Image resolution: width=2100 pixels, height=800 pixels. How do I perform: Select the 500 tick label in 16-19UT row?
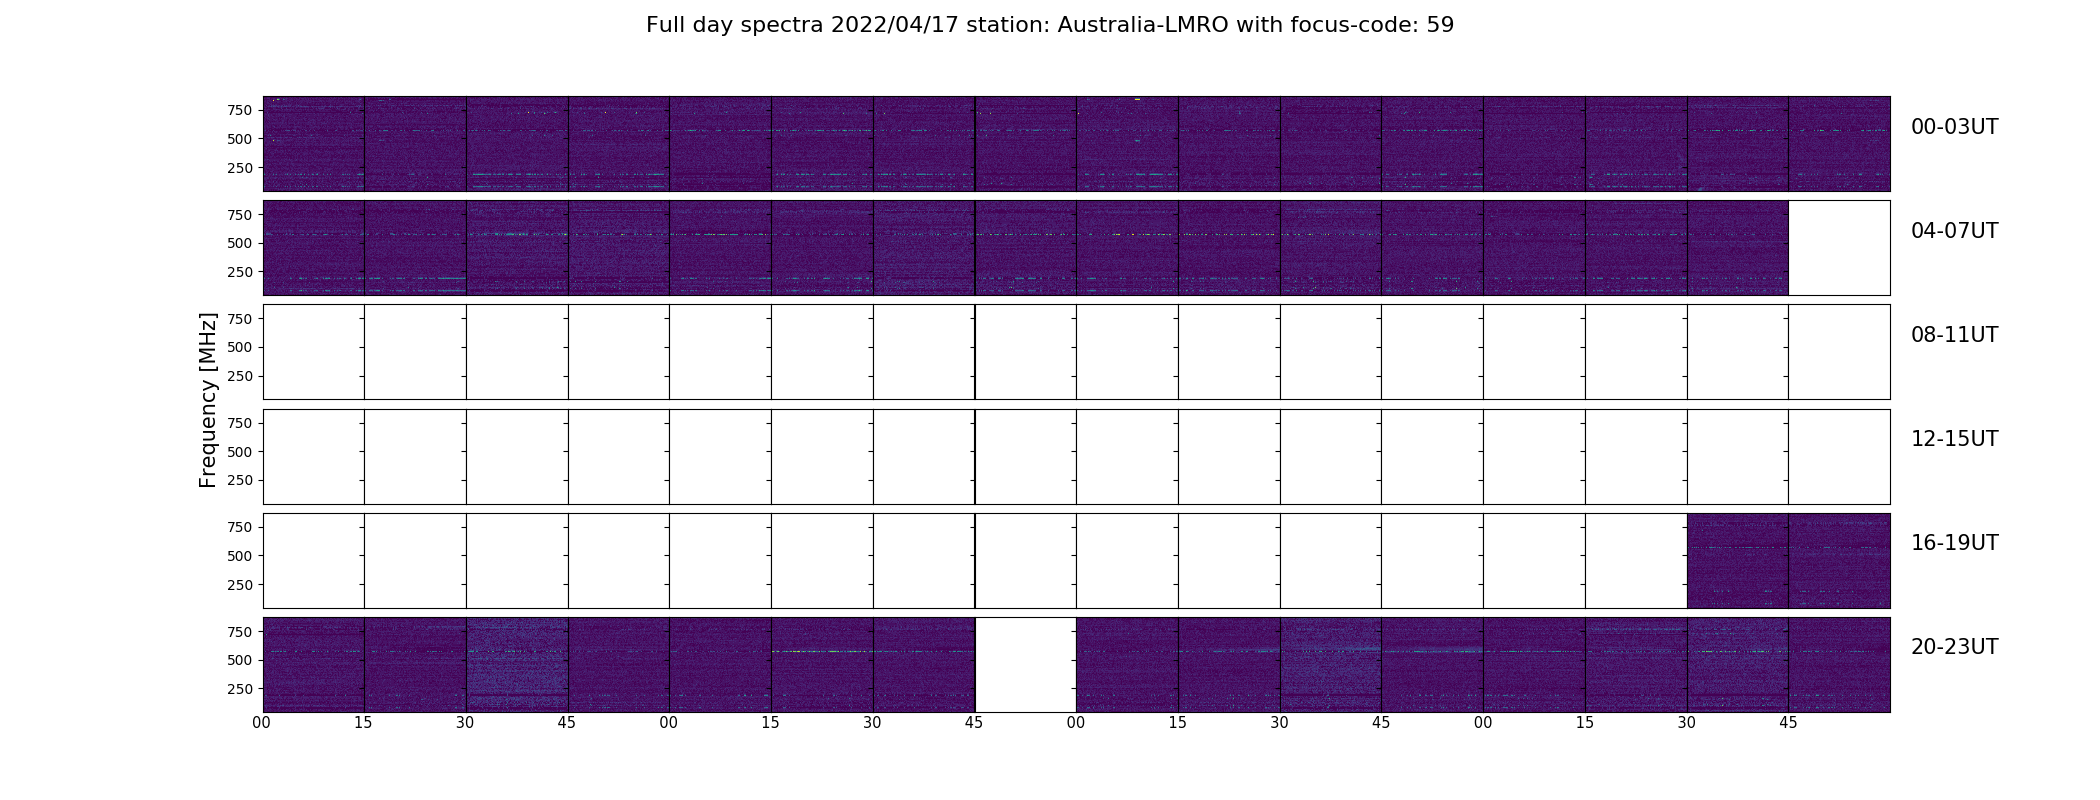240,556
